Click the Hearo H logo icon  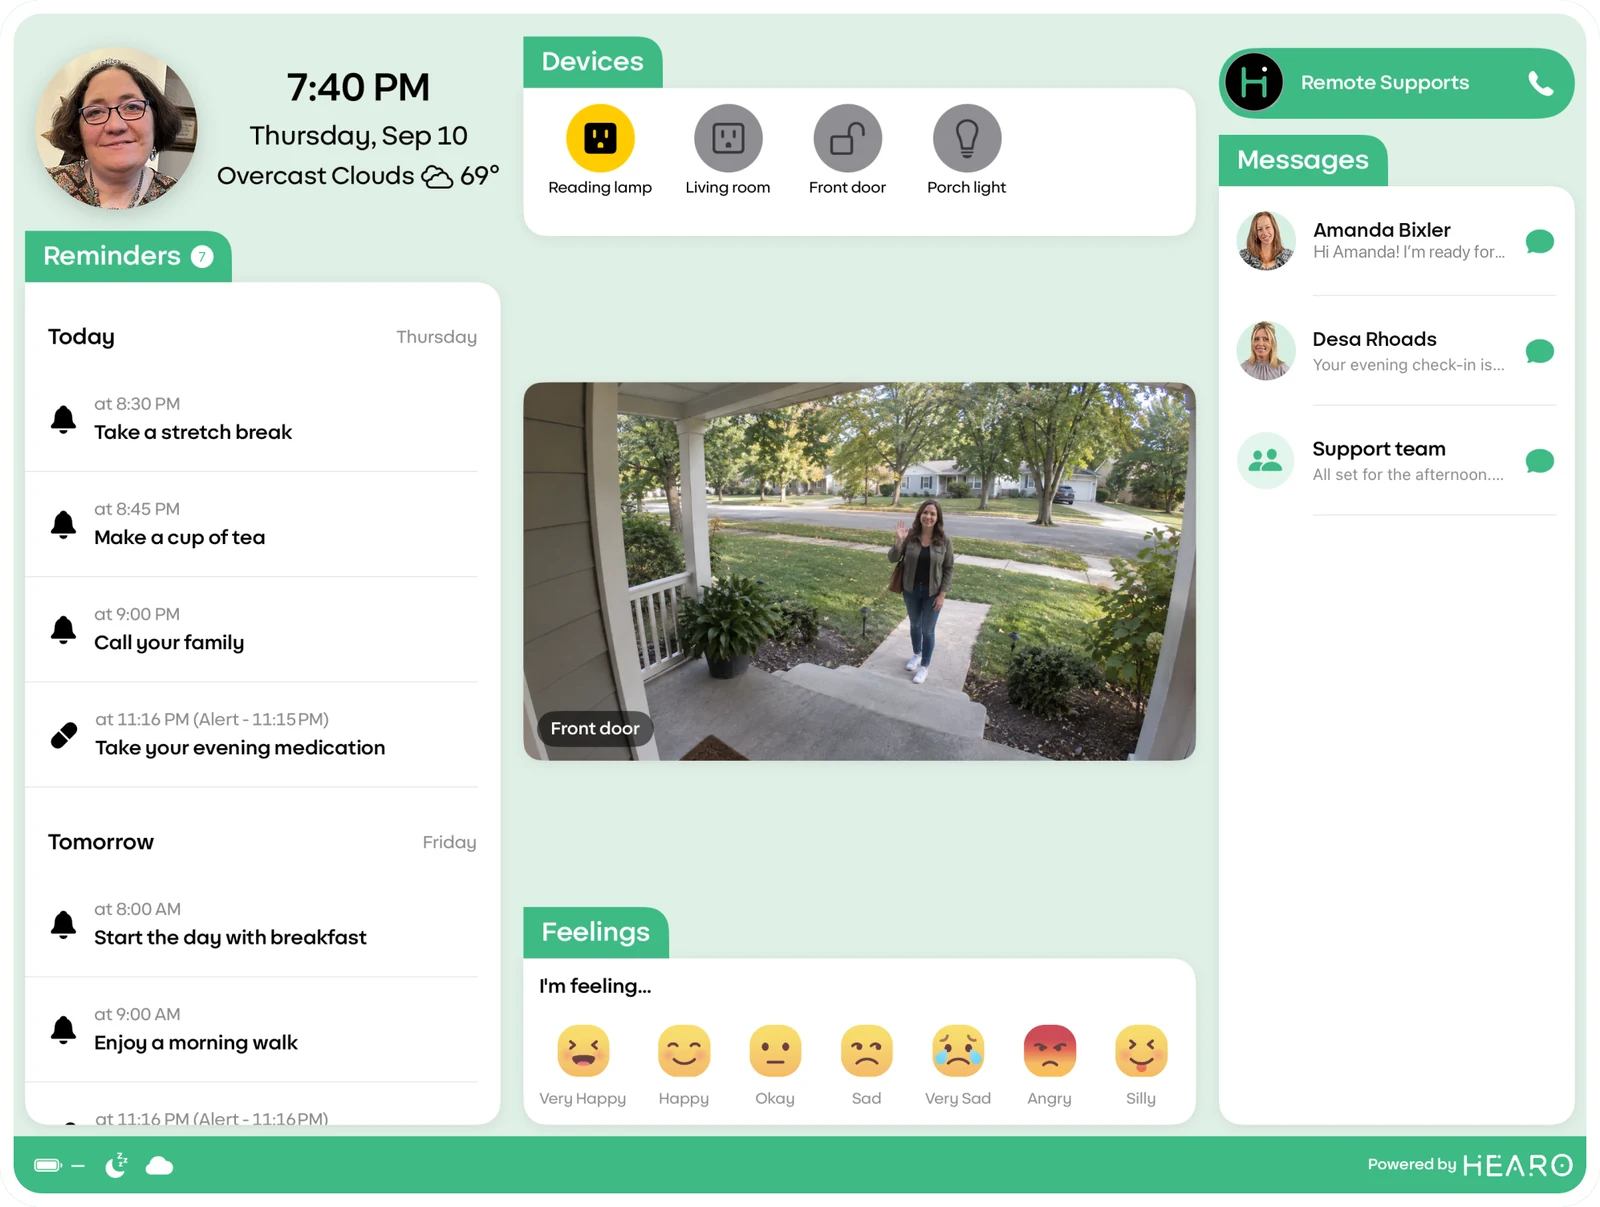1254,82
